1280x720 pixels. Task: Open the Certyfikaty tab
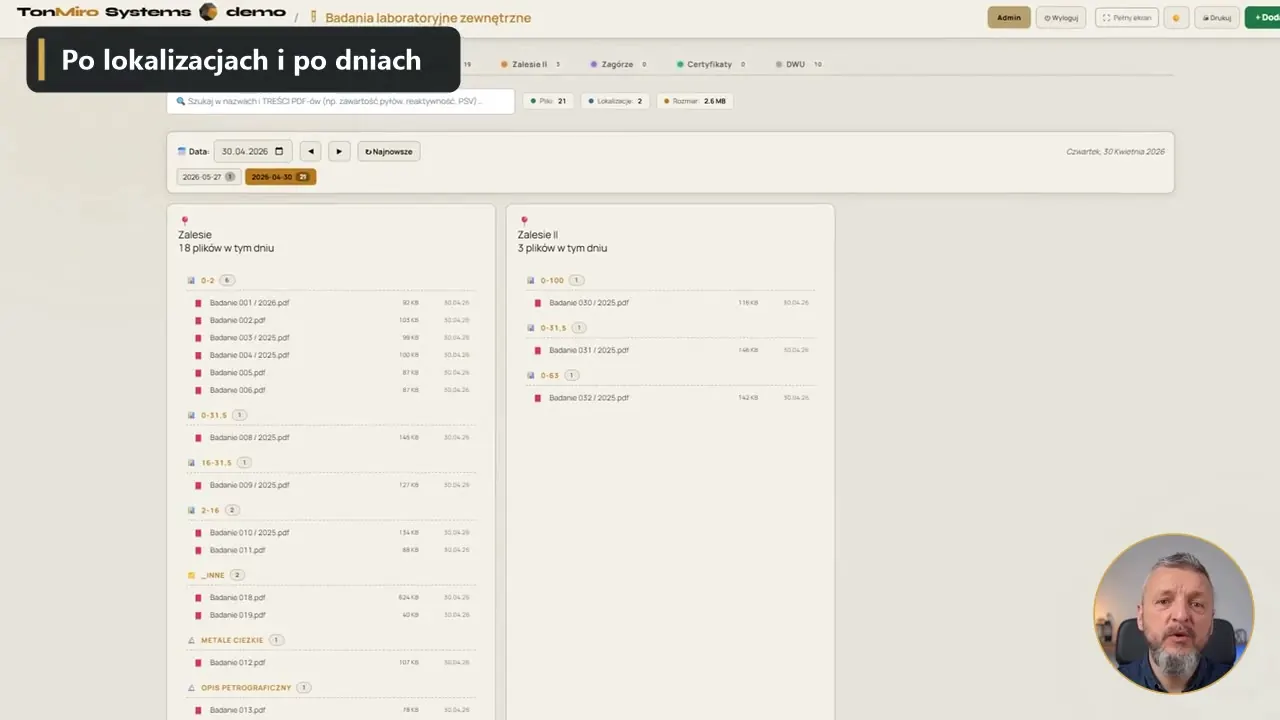[712, 64]
